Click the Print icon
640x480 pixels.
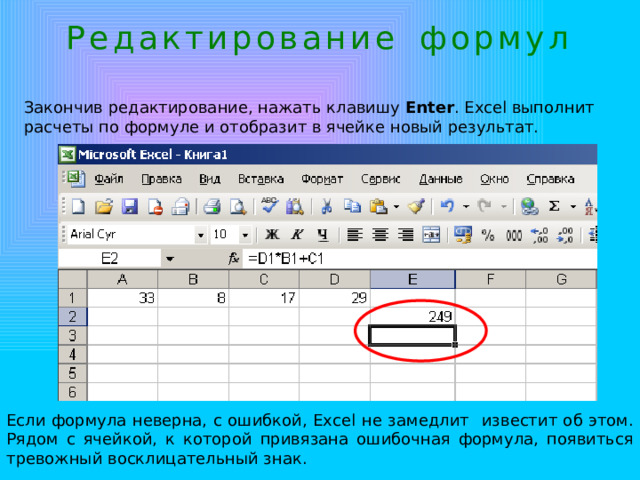pos(212,207)
